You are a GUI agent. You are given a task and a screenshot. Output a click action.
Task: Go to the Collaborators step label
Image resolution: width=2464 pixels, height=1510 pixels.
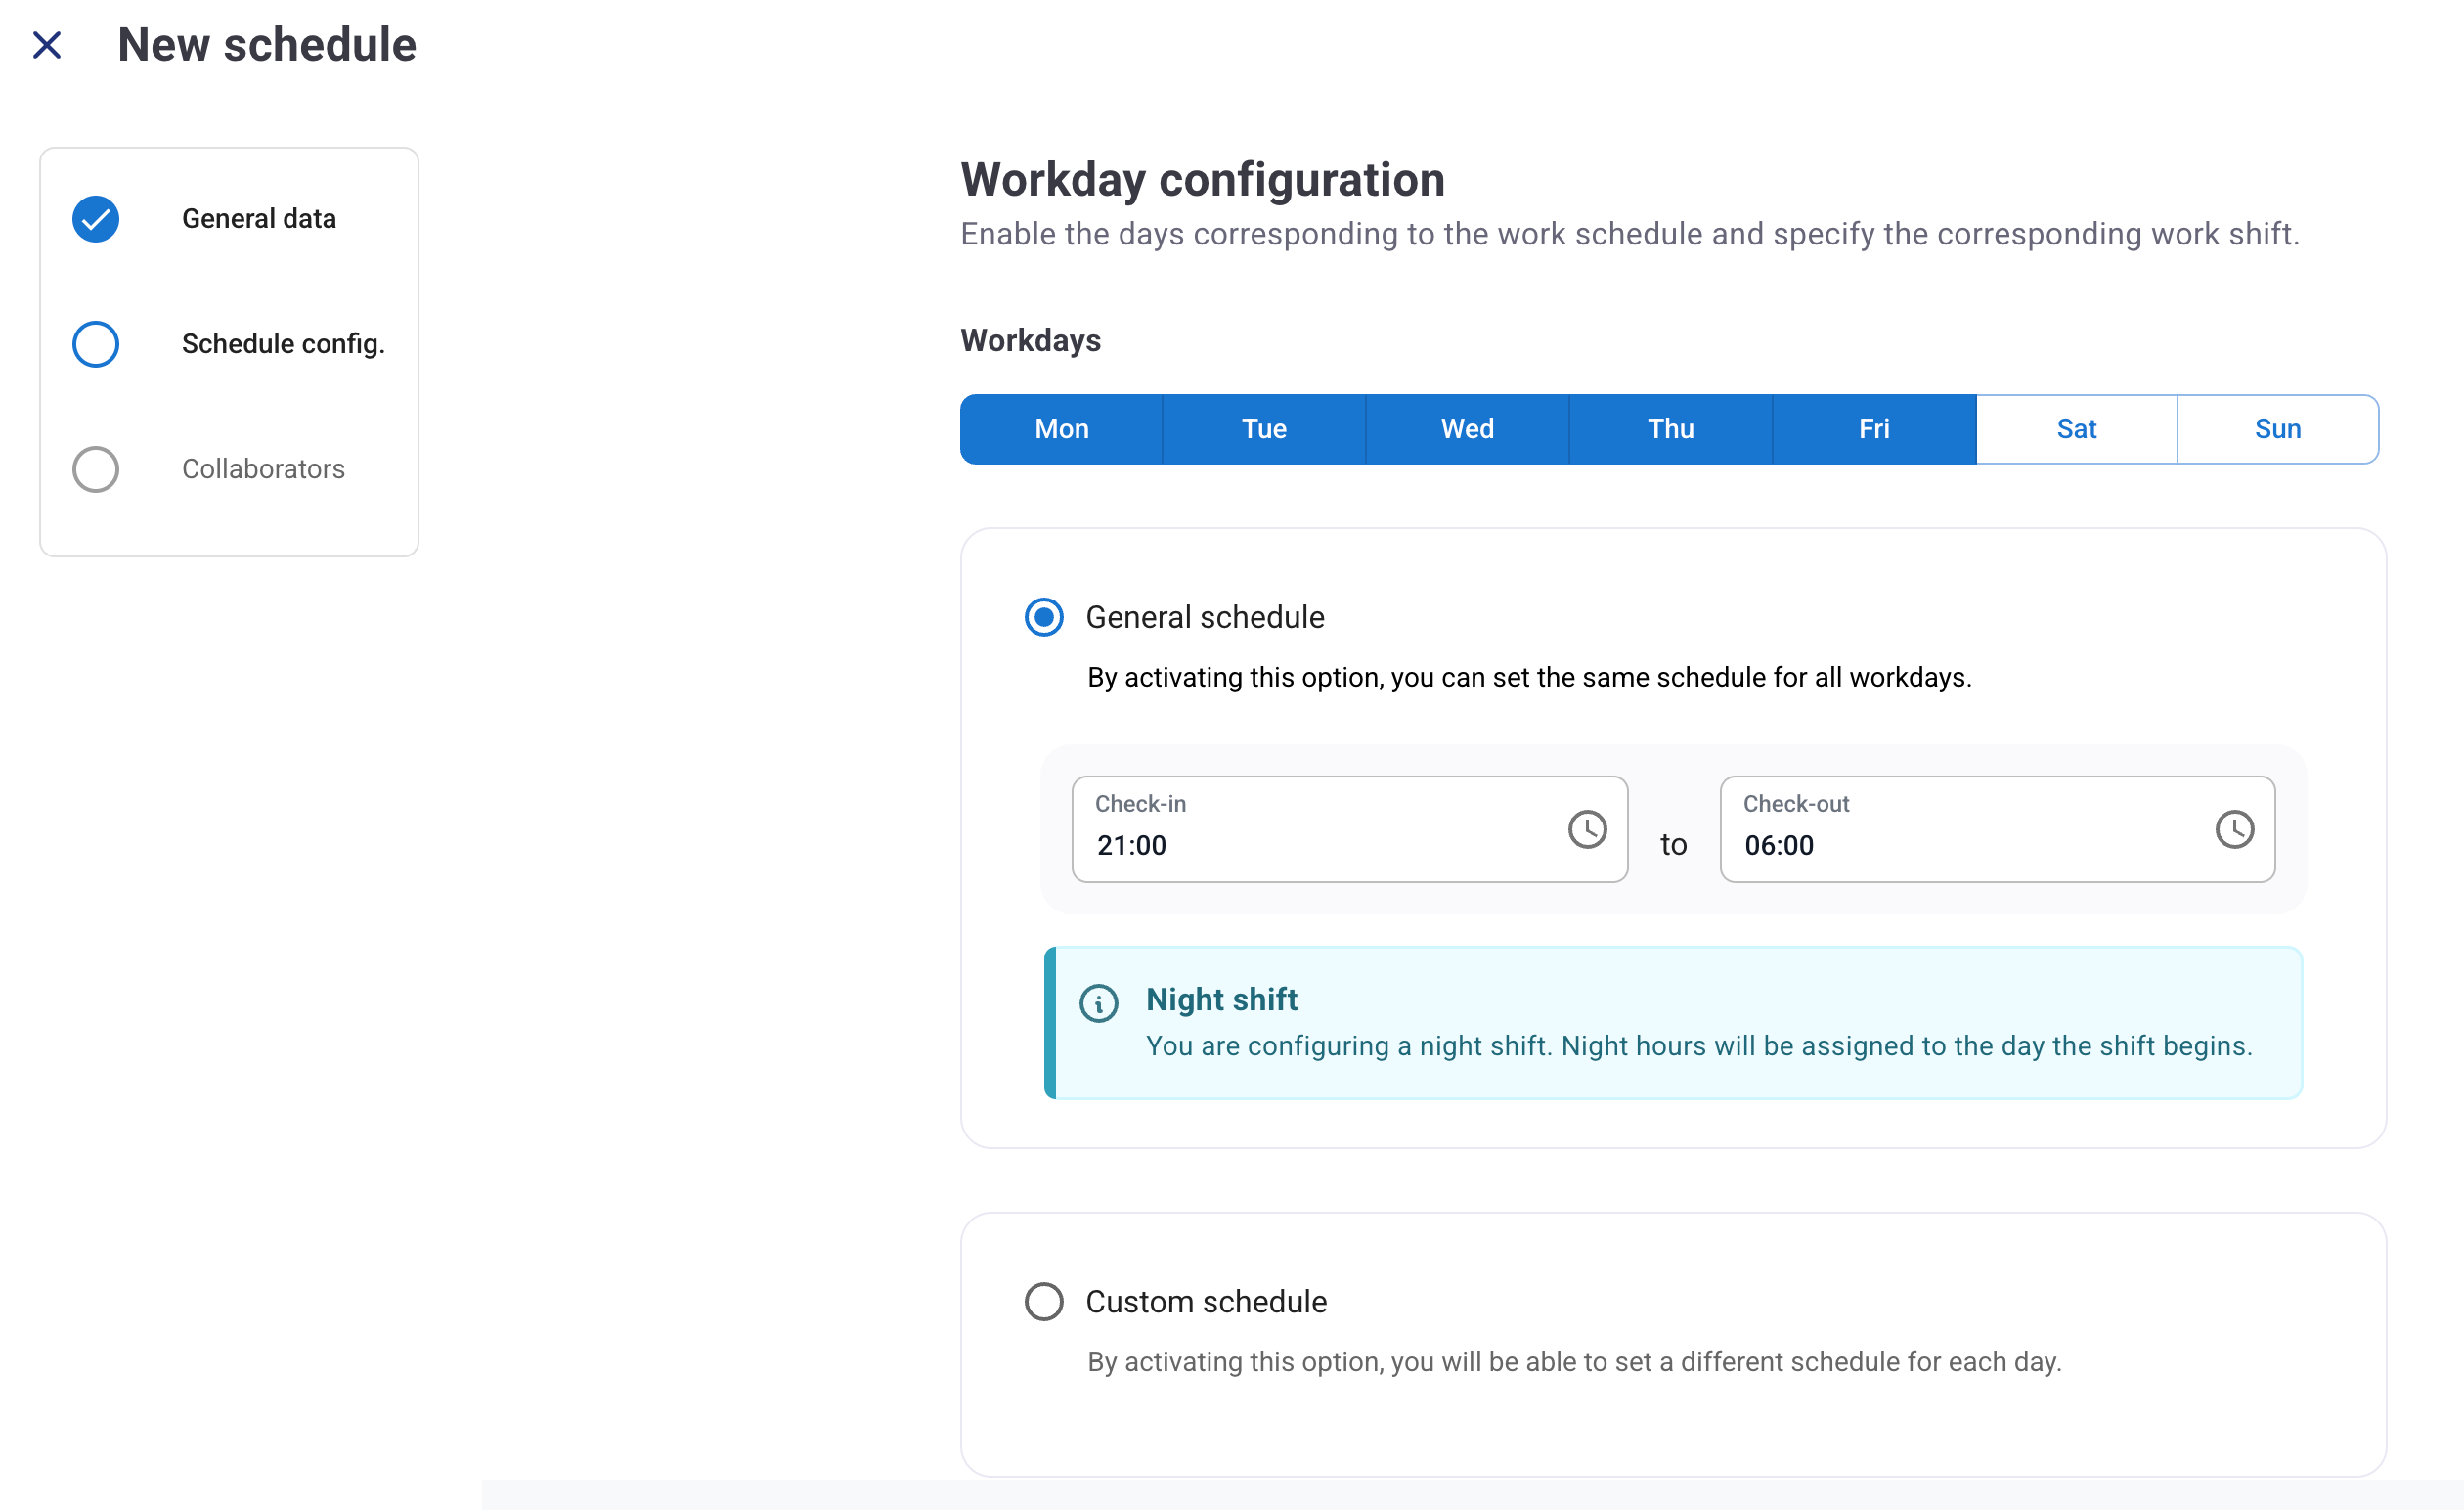(x=263, y=469)
